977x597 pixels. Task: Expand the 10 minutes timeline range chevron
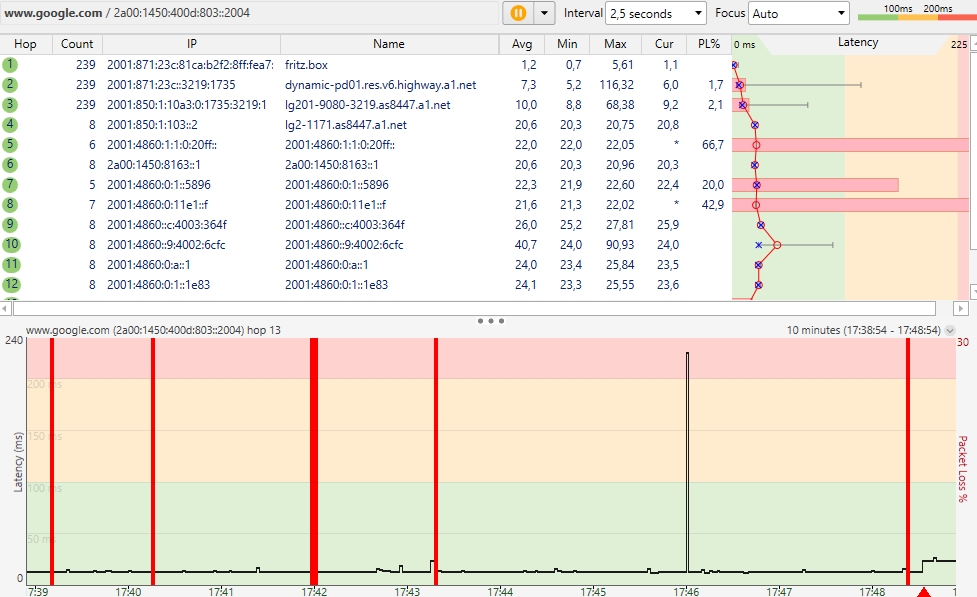pyautogui.click(x=950, y=330)
